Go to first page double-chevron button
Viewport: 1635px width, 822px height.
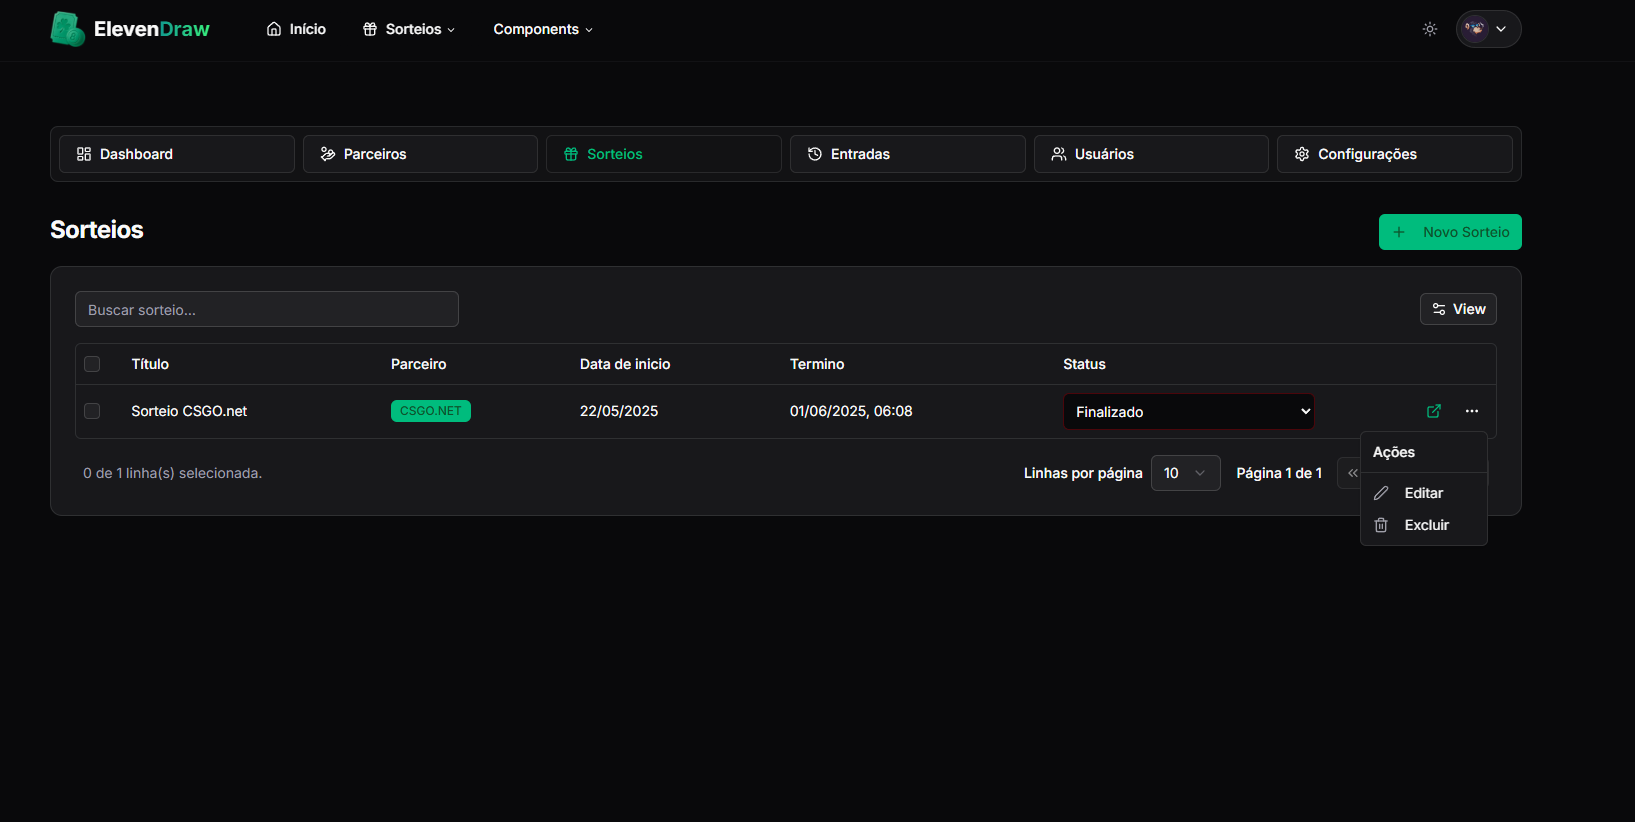1351,473
